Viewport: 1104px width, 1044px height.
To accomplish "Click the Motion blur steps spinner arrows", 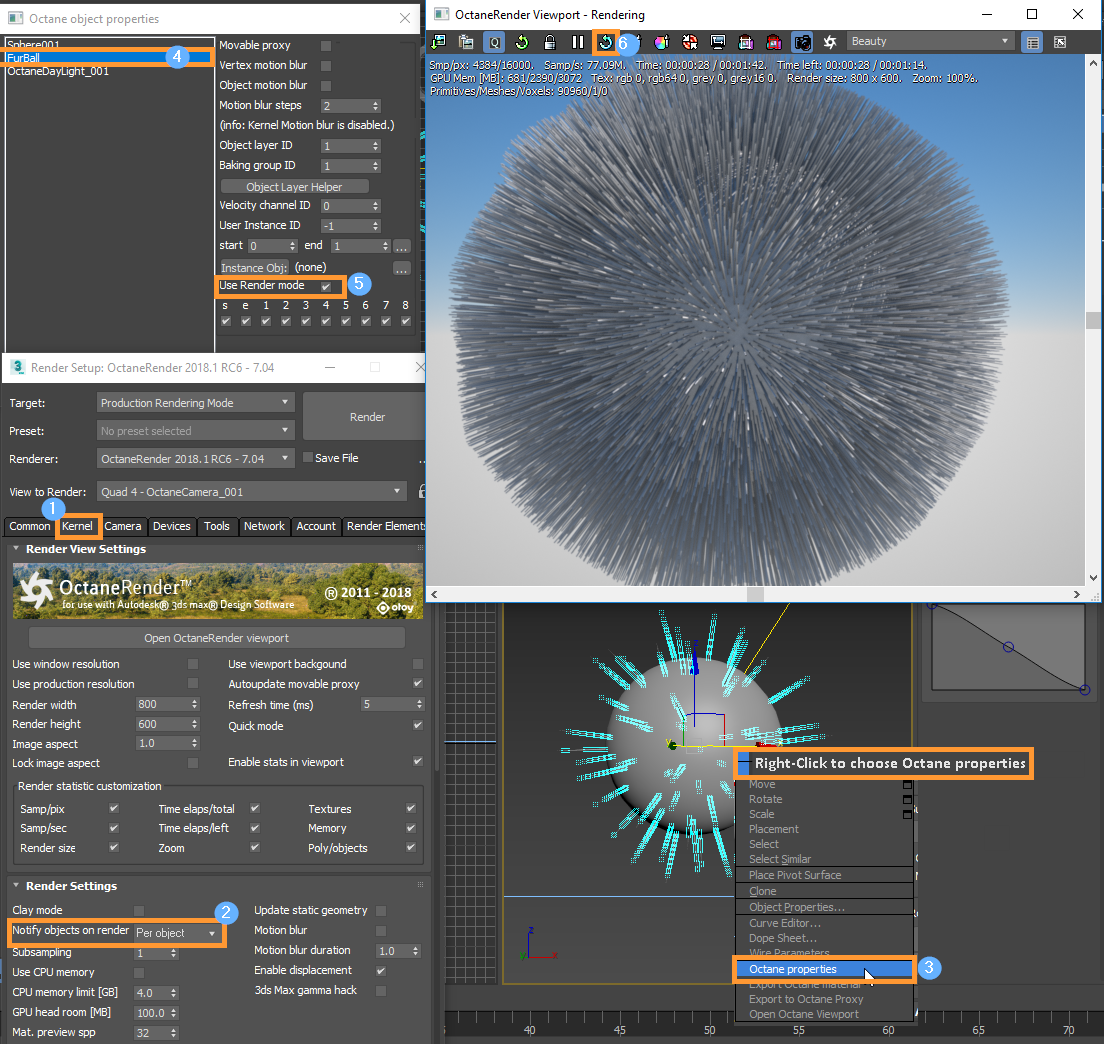I will (x=376, y=106).
